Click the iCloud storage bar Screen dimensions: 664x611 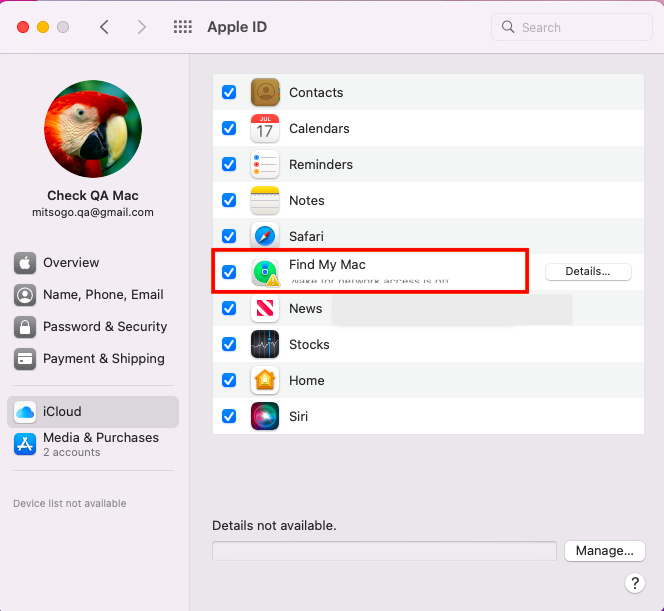click(384, 550)
